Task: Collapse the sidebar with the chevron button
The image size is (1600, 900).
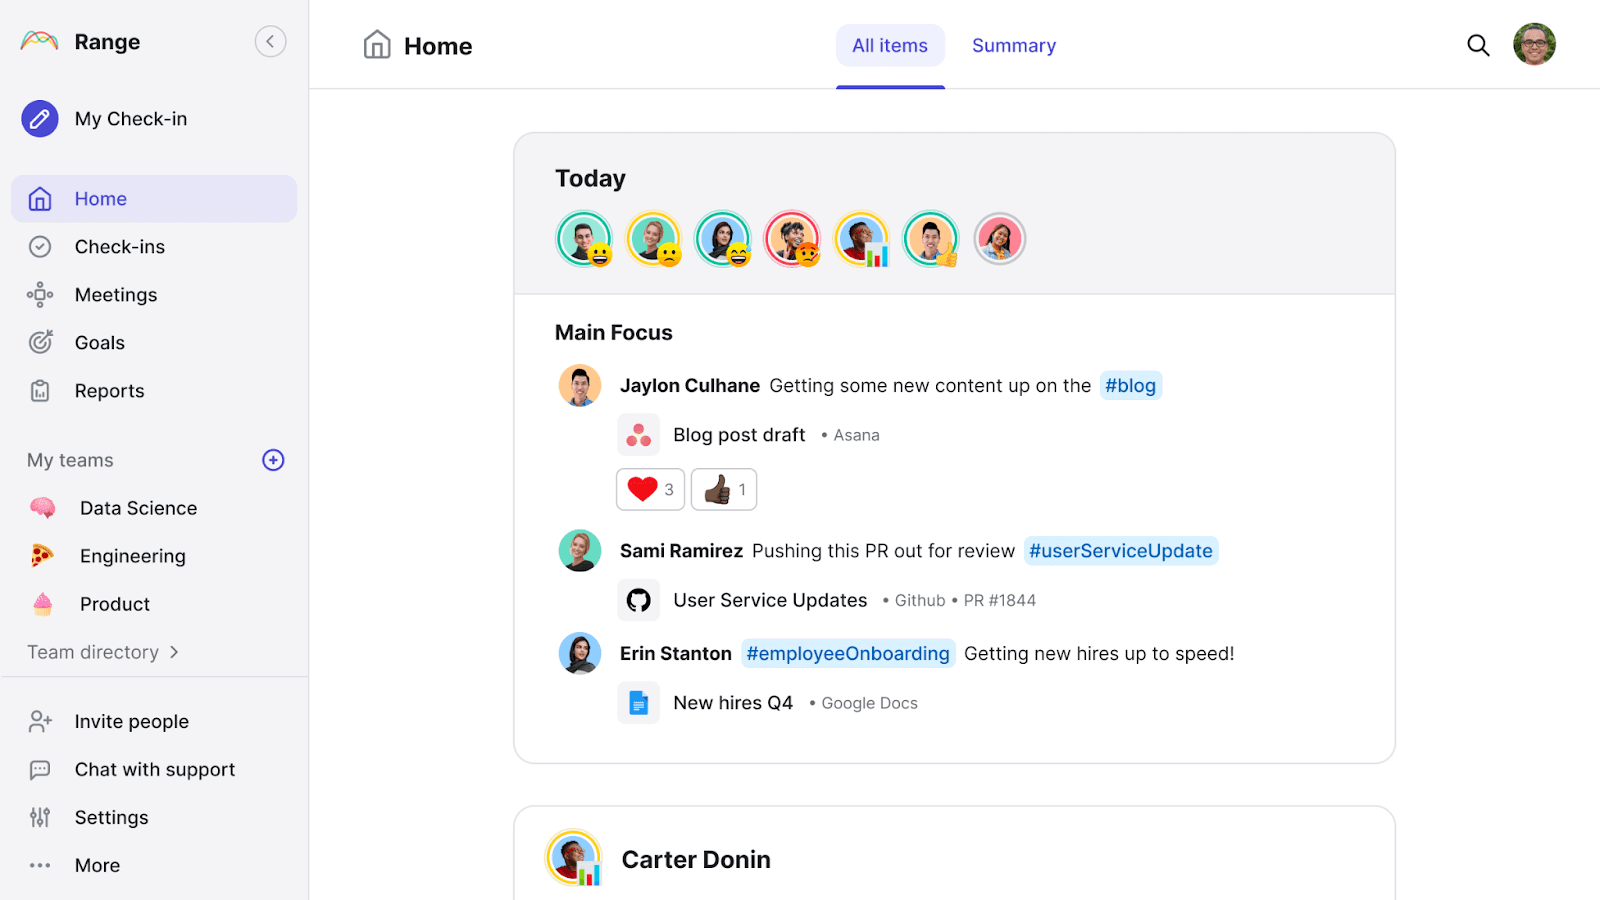Action: pos(270,41)
